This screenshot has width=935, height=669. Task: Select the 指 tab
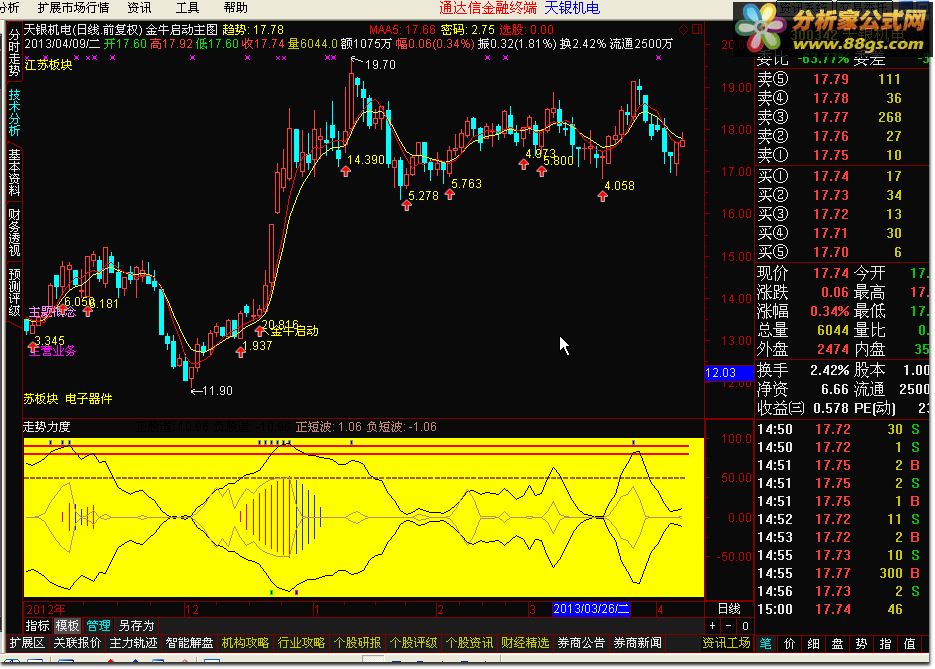click(x=886, y=643)
